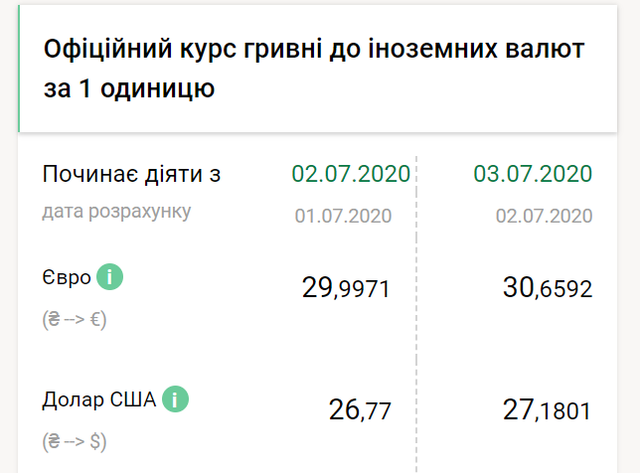Select the green 02.07.2020 effective date
Image resolution: width=640 pixels, height=473 pixels.
pos(351,174)
